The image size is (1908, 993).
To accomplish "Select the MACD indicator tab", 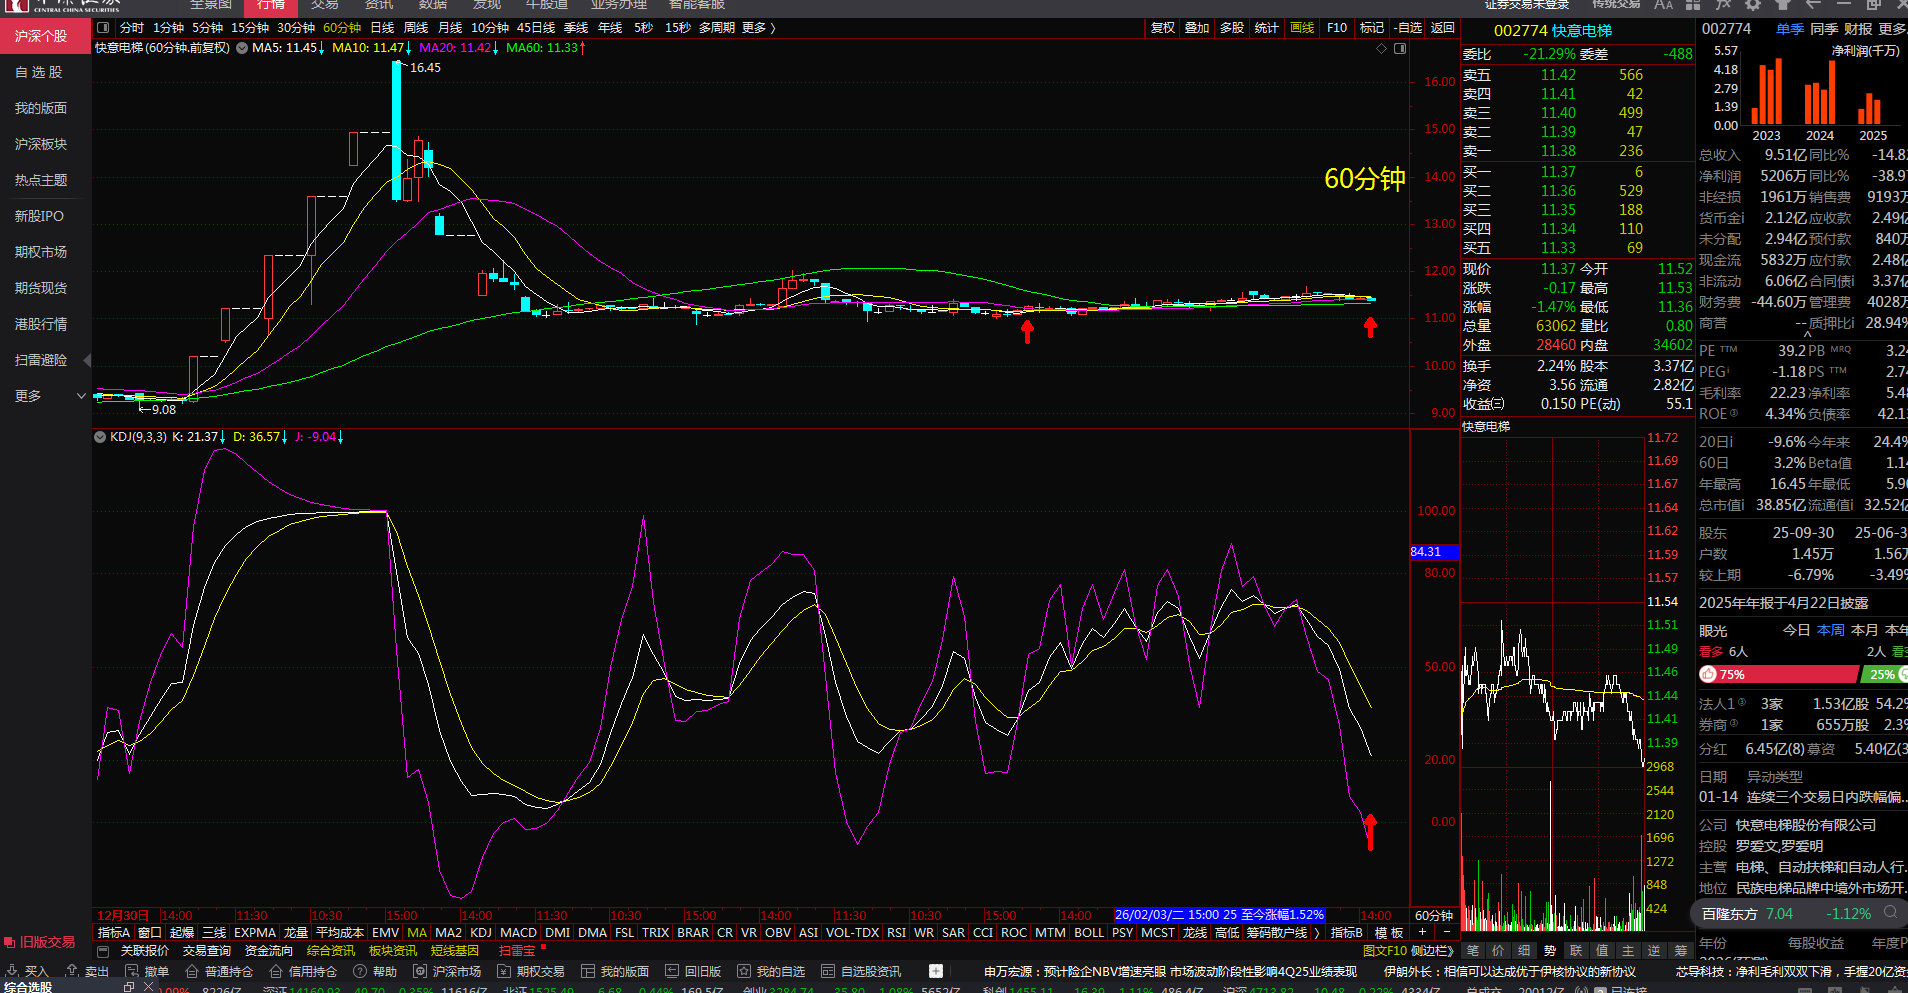I will click(518, 932).
